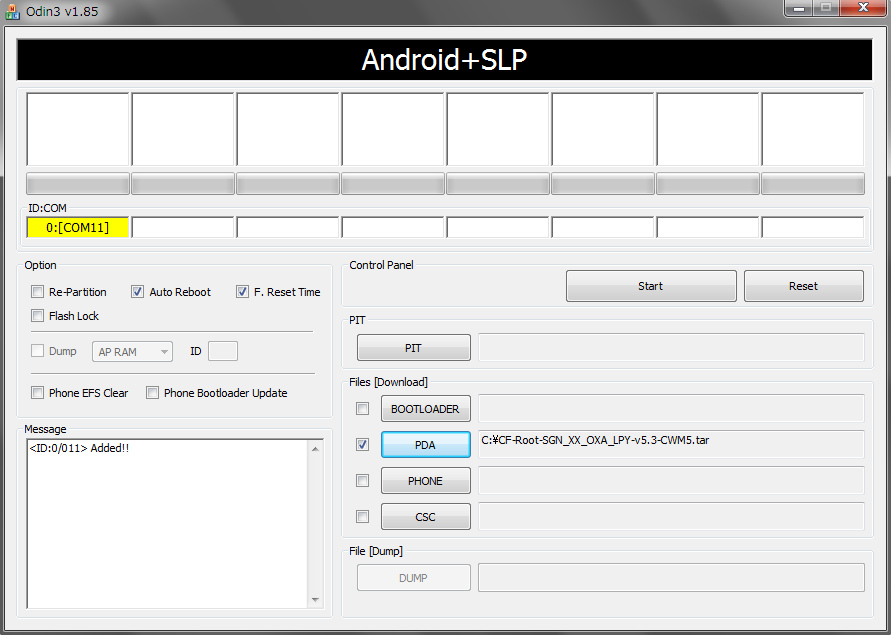Click the DUMP button
This screenshot has height=635, width=891.
tap(414, 578)
